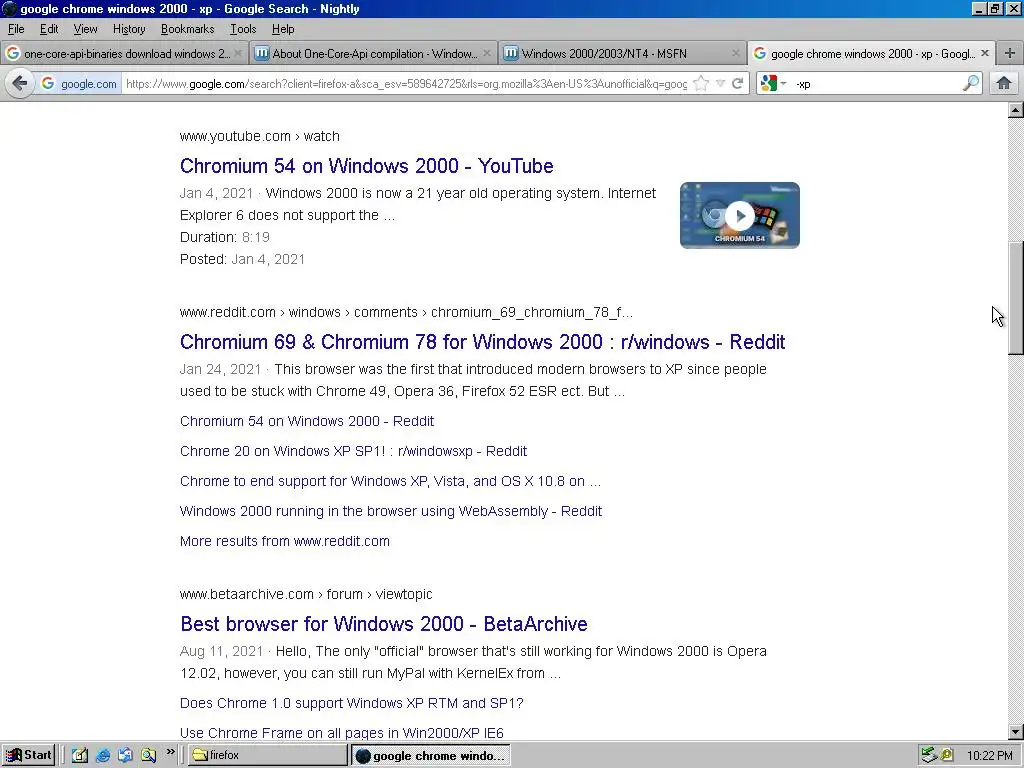Click the Show Desktop quick launch icon
The height and width of the screenshot is (768, 1024).
pos(80,755)
